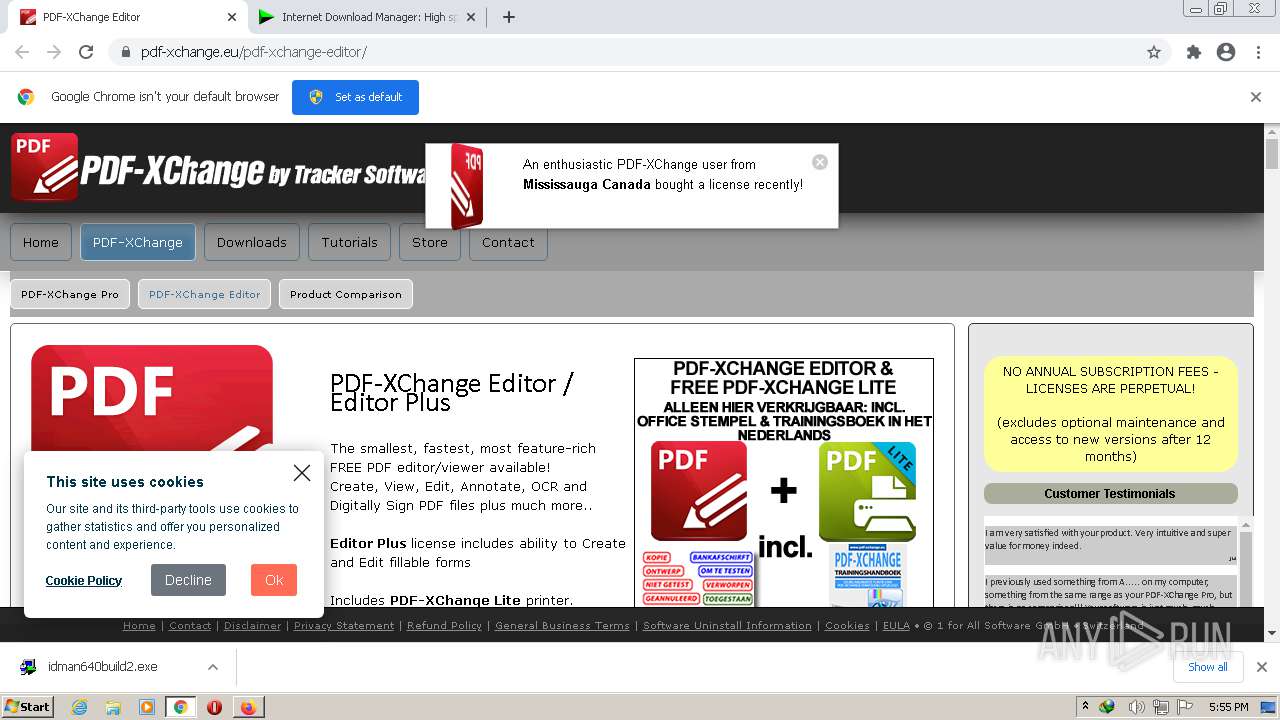Click the browser back arrow
The height and width of the screenshot is (720, 1280).
pos(22,52)
